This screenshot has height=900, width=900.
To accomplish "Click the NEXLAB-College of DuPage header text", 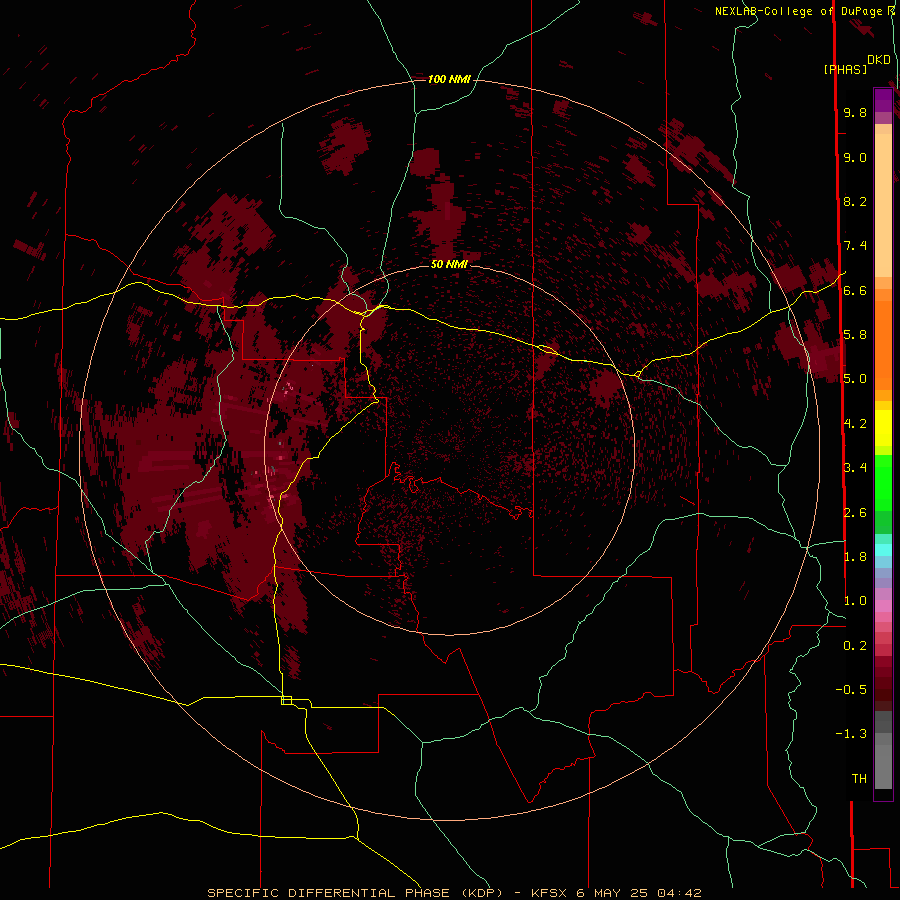I will (x=798, y=11).
